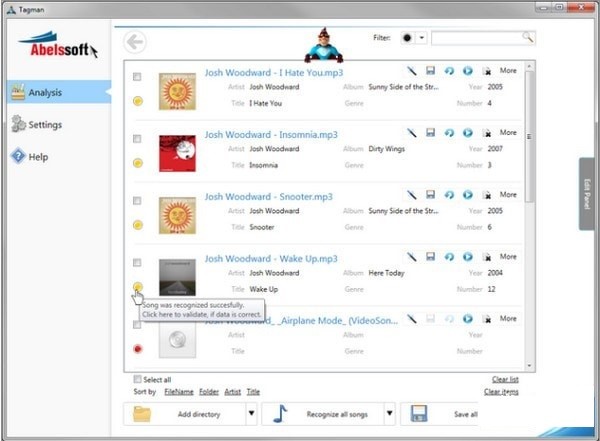Go back with the arrow button

point(135,42)
